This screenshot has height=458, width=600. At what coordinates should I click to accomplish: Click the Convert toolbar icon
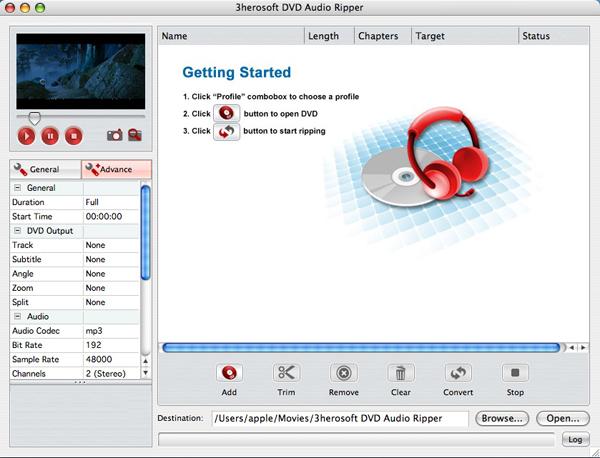(458, 373)
